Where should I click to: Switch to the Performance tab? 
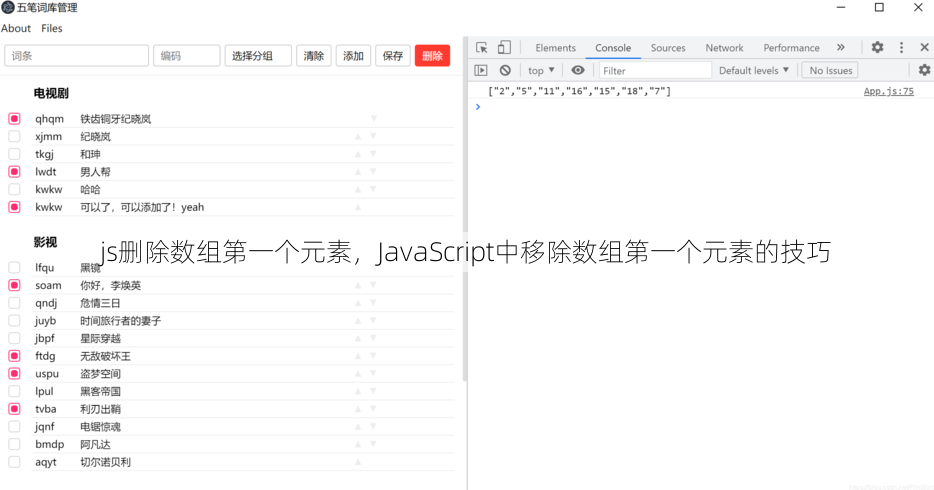click(791, 48)
